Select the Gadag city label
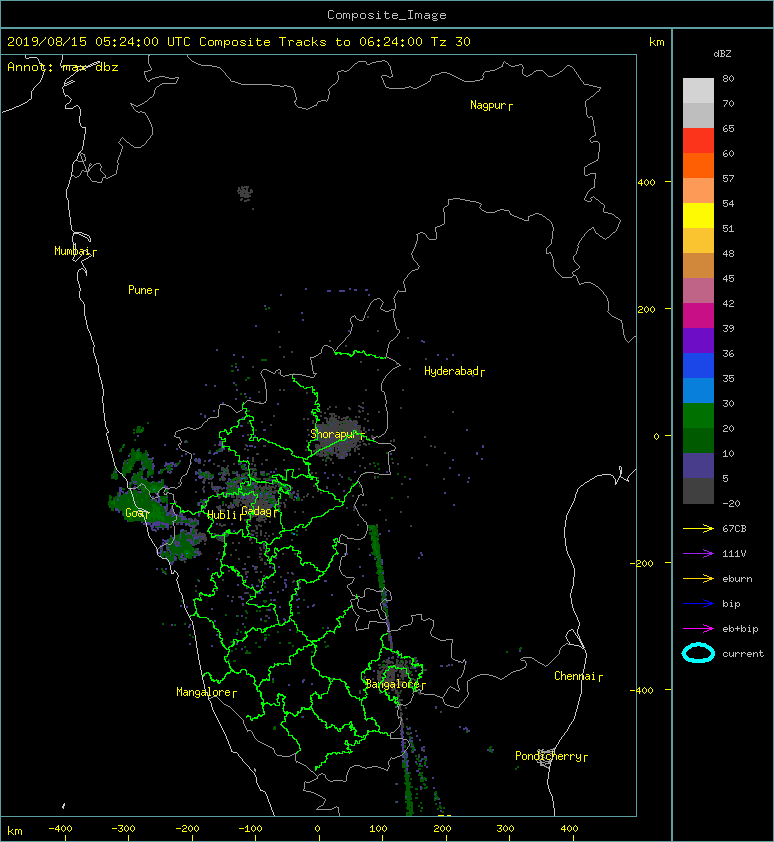 257,511
